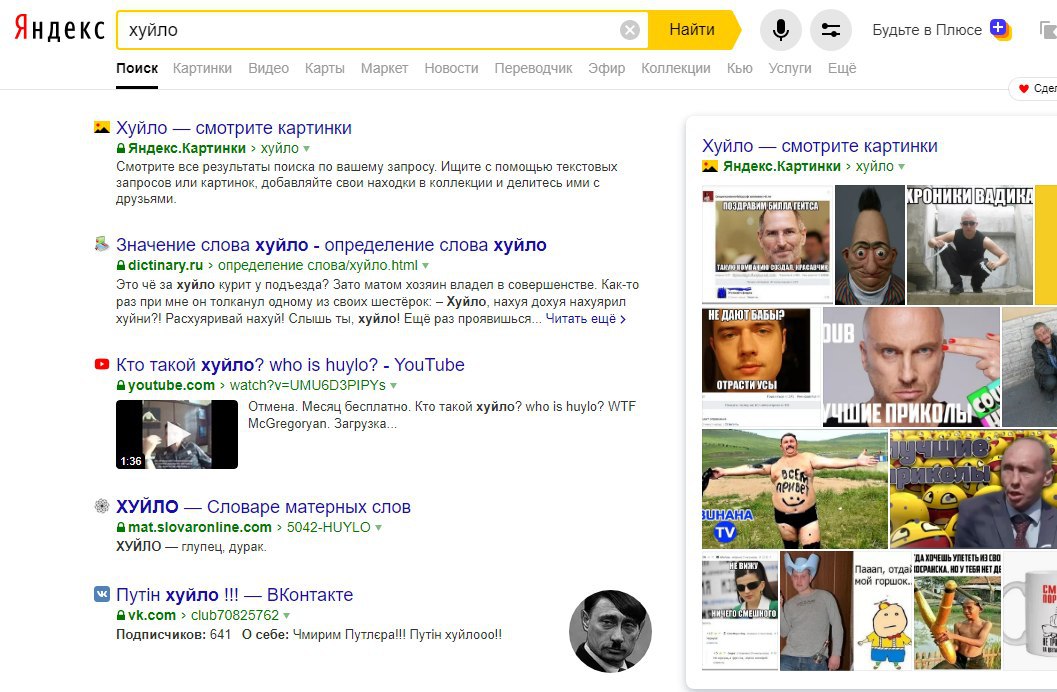Viewport: 1057px width, 692px height.
Task: Click the Yandex logo
Action: (60, 29)
